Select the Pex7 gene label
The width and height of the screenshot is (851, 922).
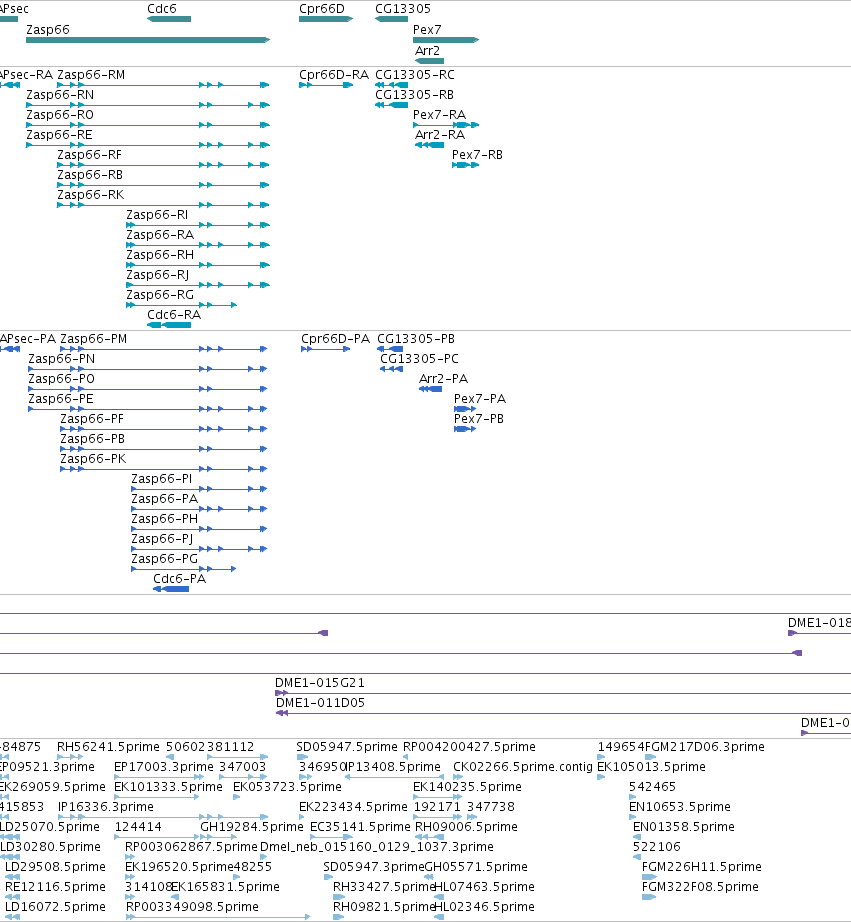pos(427,30)
